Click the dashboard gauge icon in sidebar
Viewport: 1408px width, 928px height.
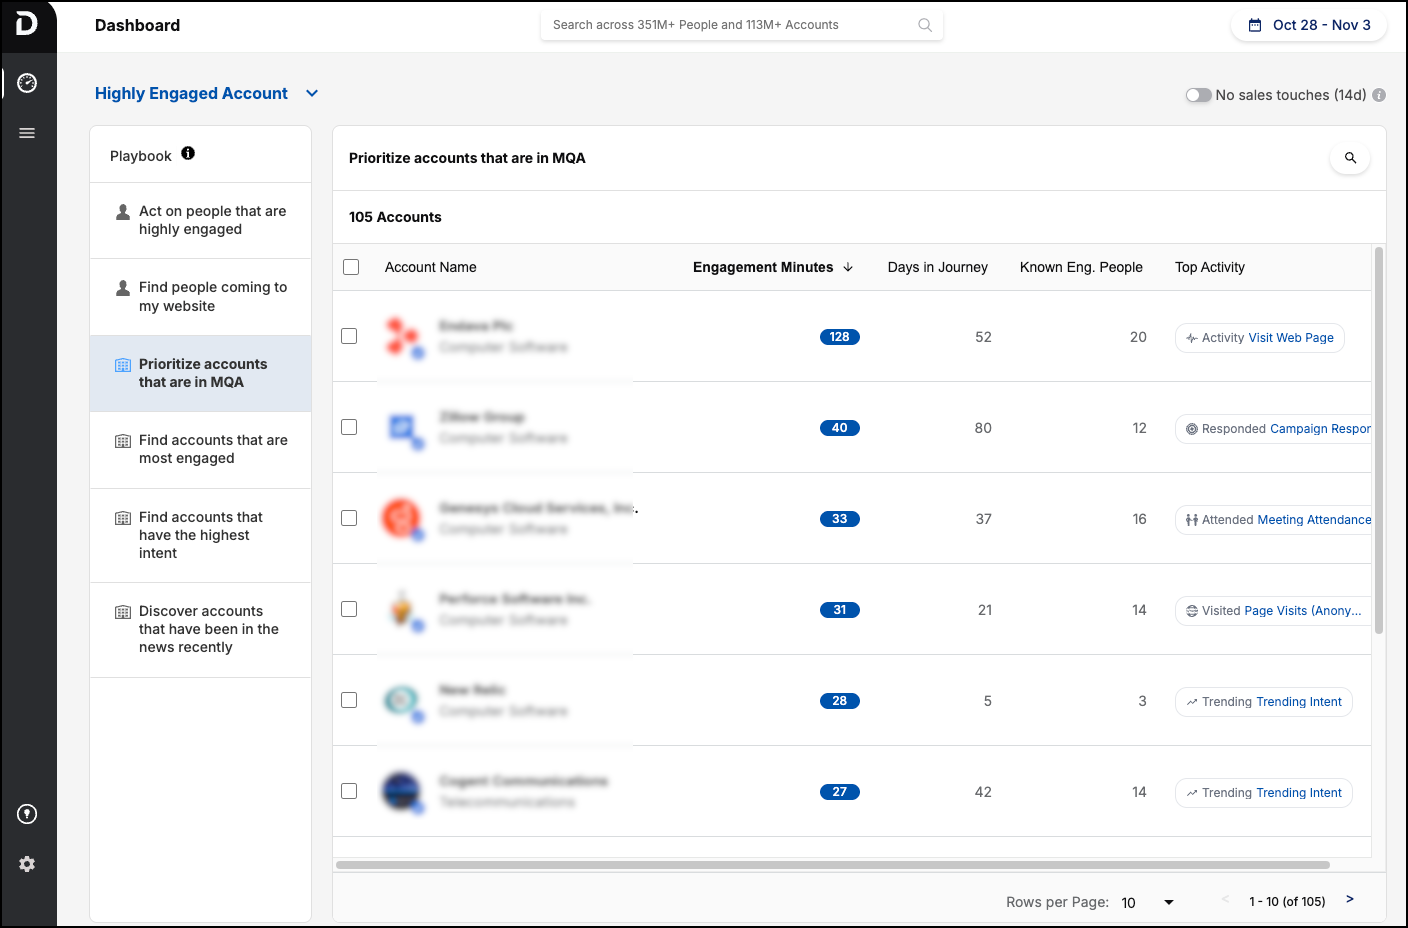coord(27,83)
